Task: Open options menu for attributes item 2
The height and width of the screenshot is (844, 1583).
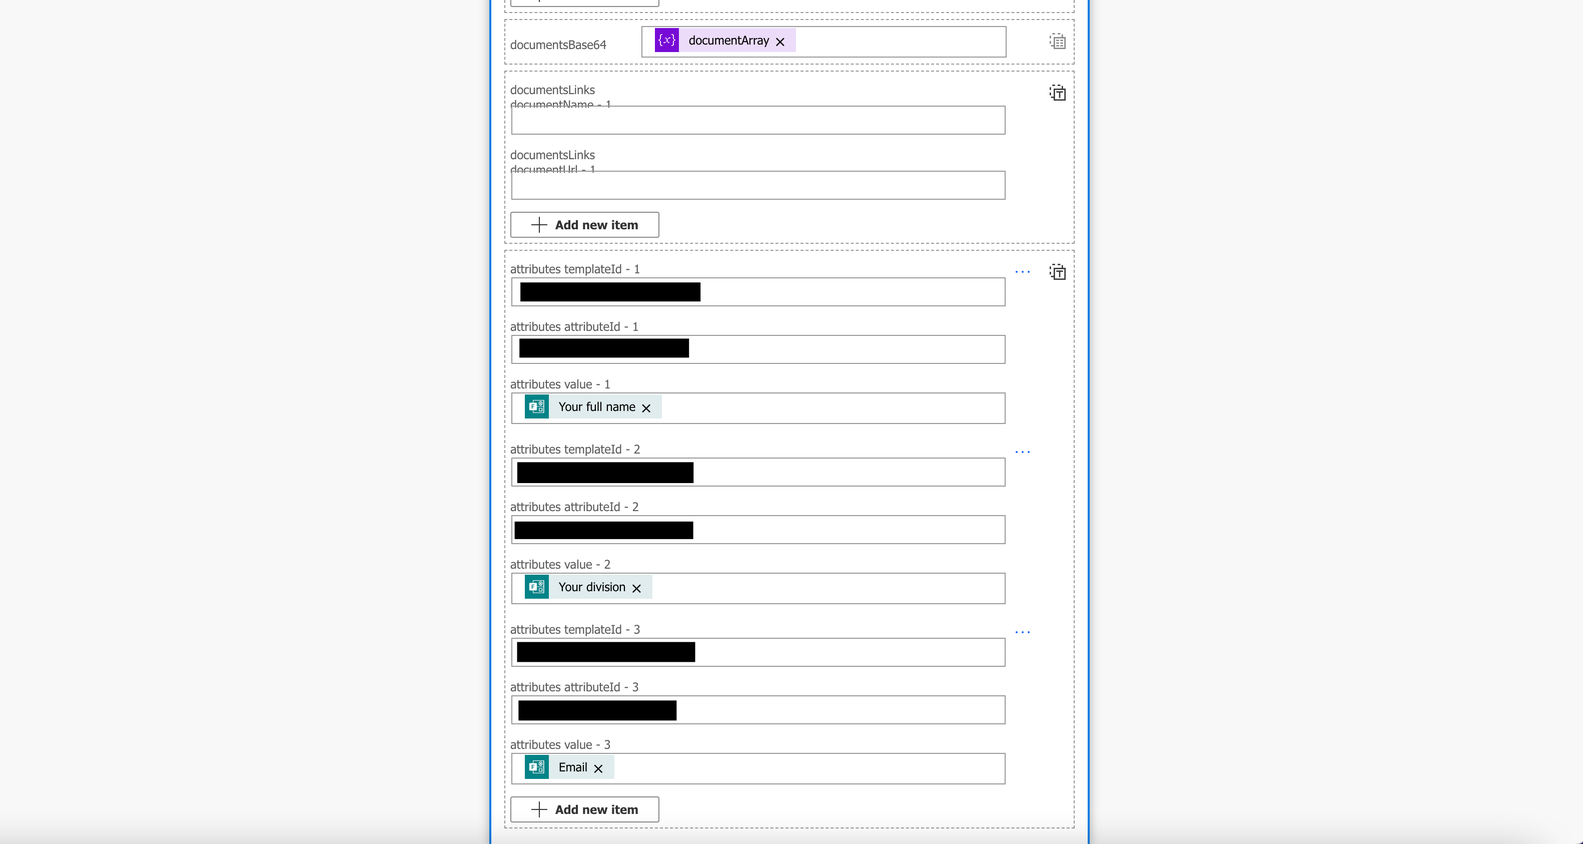Action: tap(1022, 452)
